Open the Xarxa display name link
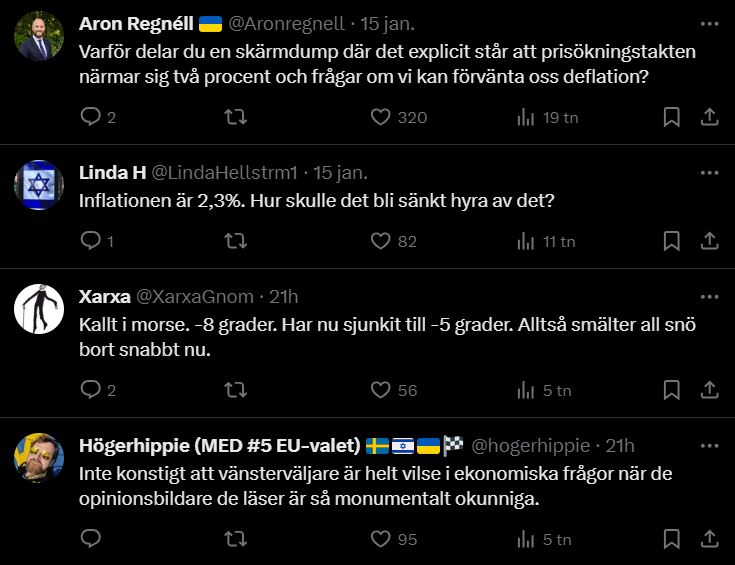This screenshot has width=735, height=565. 103,297
